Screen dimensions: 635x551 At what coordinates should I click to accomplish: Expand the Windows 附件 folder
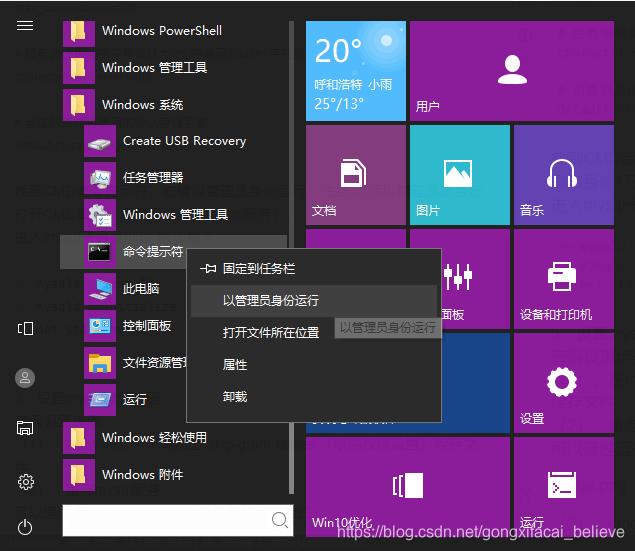click(x=174, y=474)
